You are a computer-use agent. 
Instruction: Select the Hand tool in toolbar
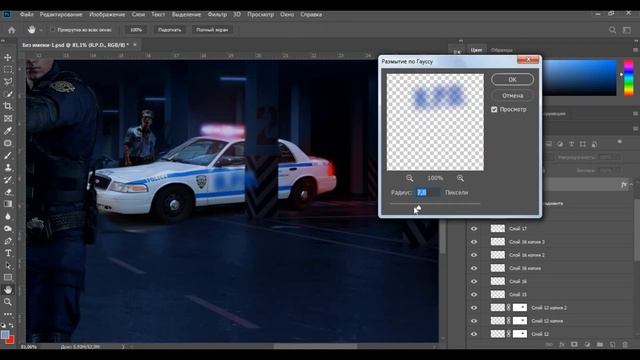click(x=8, y=290)
